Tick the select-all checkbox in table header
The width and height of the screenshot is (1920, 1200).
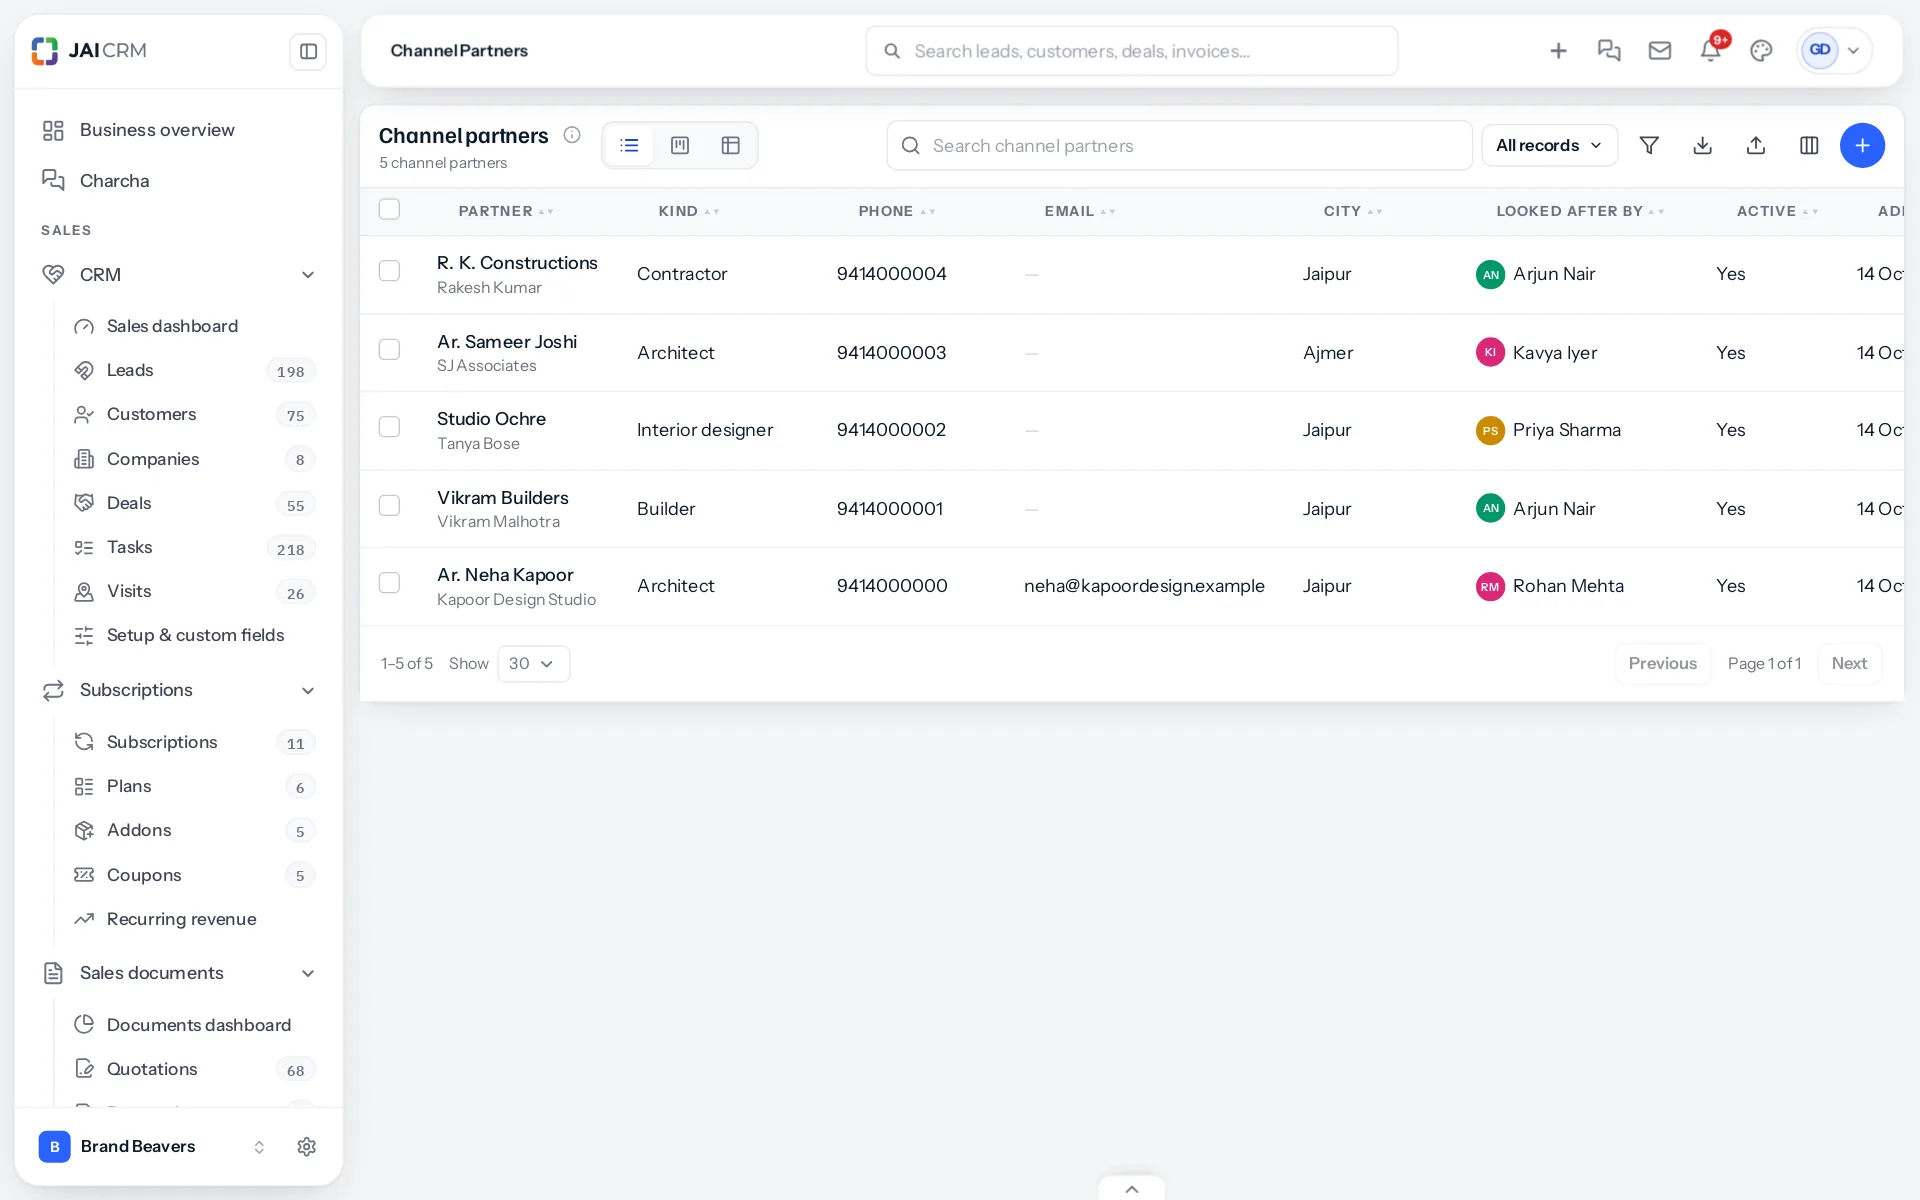pos(390,210)
